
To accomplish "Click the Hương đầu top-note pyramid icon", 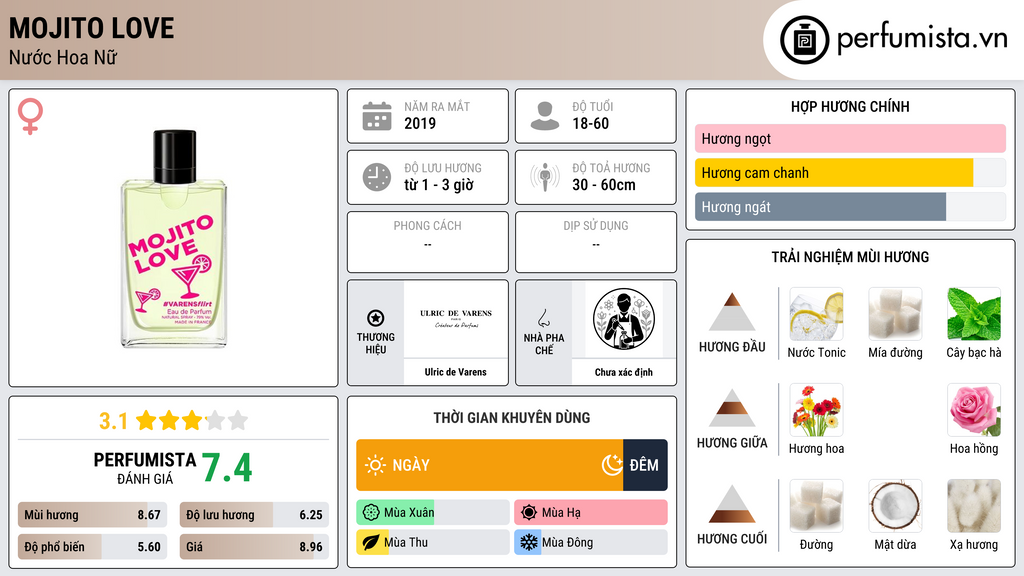I will (x=732, y=312).
